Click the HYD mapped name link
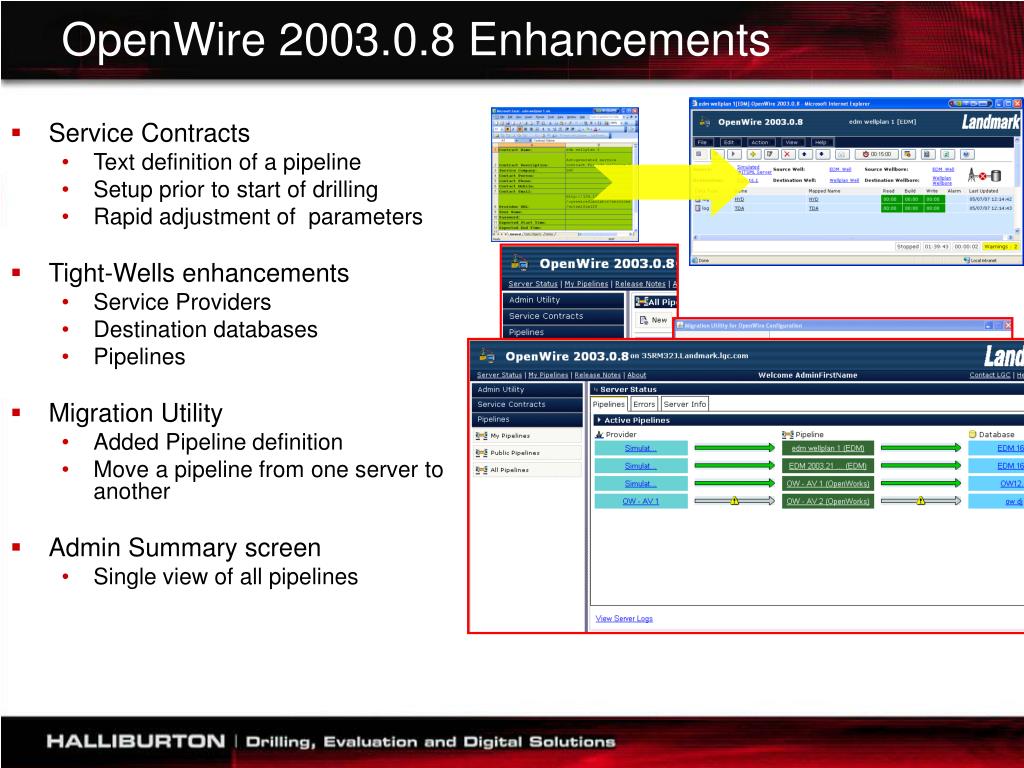The width and height of the screenshot is (1024, 768). pos(813,199)
